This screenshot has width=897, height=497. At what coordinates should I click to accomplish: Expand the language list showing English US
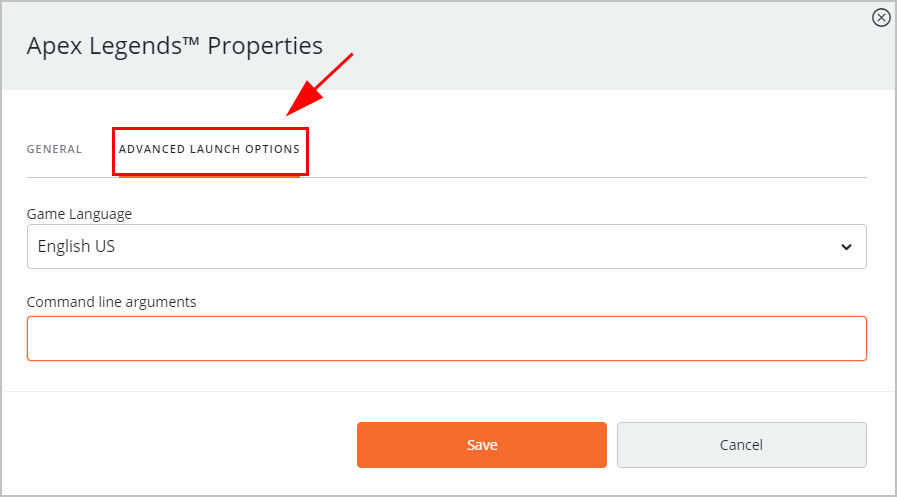446,246
